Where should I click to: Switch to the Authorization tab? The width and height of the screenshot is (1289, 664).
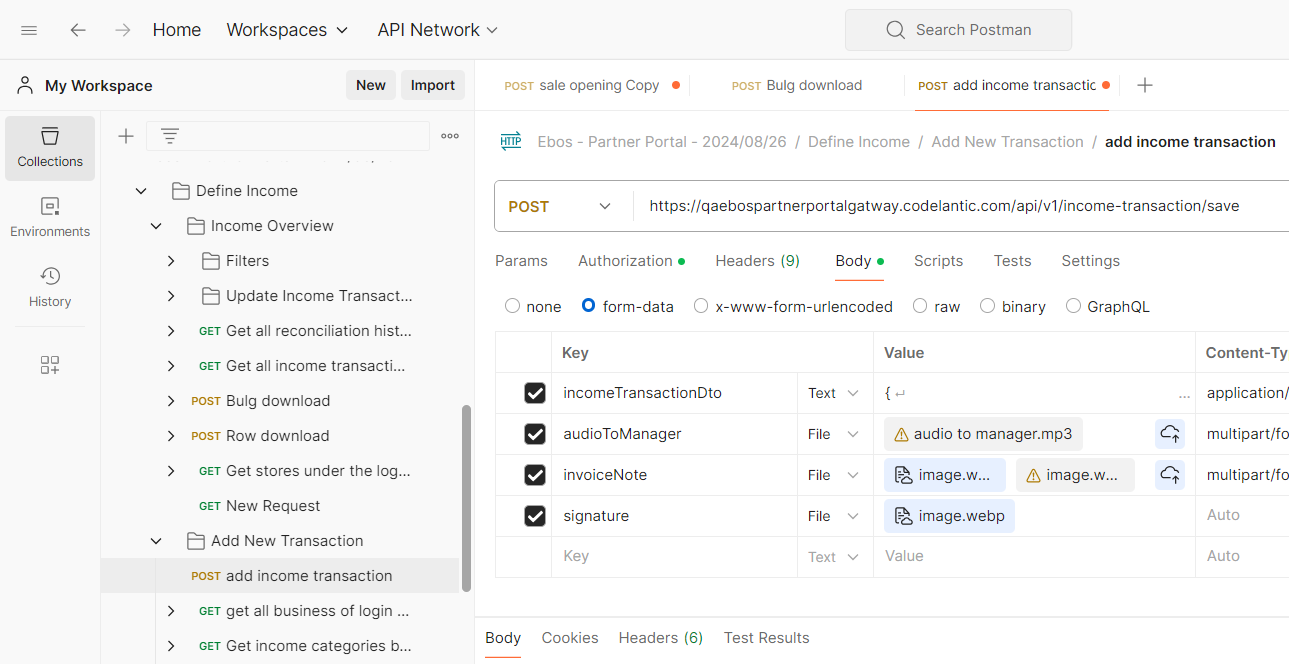pyautogui.click(x=631, y=261)
